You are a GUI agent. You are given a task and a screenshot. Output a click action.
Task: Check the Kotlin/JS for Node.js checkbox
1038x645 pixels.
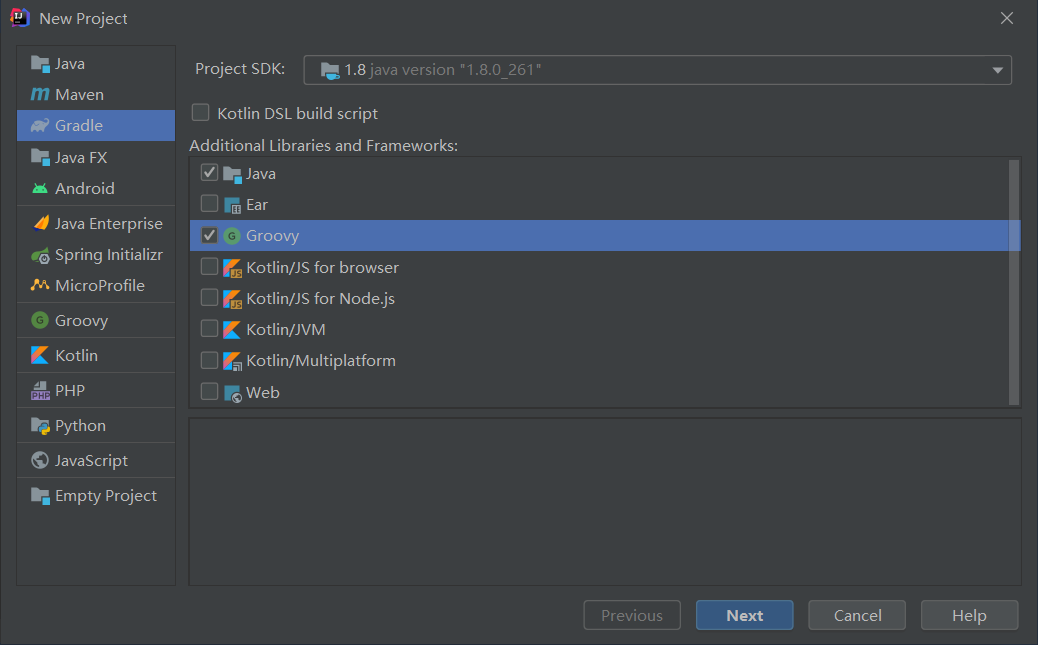209,297
